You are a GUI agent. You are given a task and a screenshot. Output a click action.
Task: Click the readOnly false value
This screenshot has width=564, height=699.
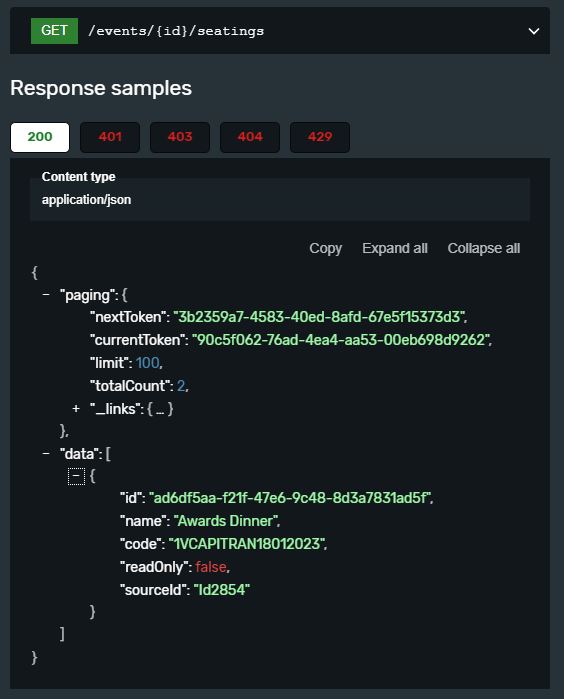pos(211,567)
